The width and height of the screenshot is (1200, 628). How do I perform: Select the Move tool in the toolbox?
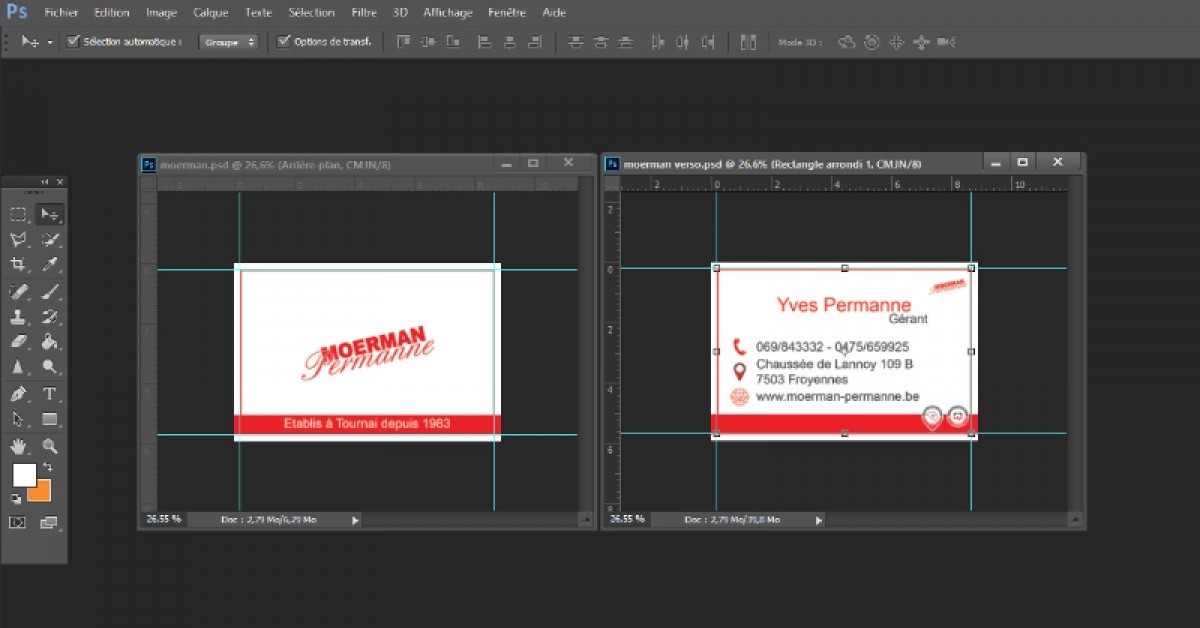tap(49, 214)
